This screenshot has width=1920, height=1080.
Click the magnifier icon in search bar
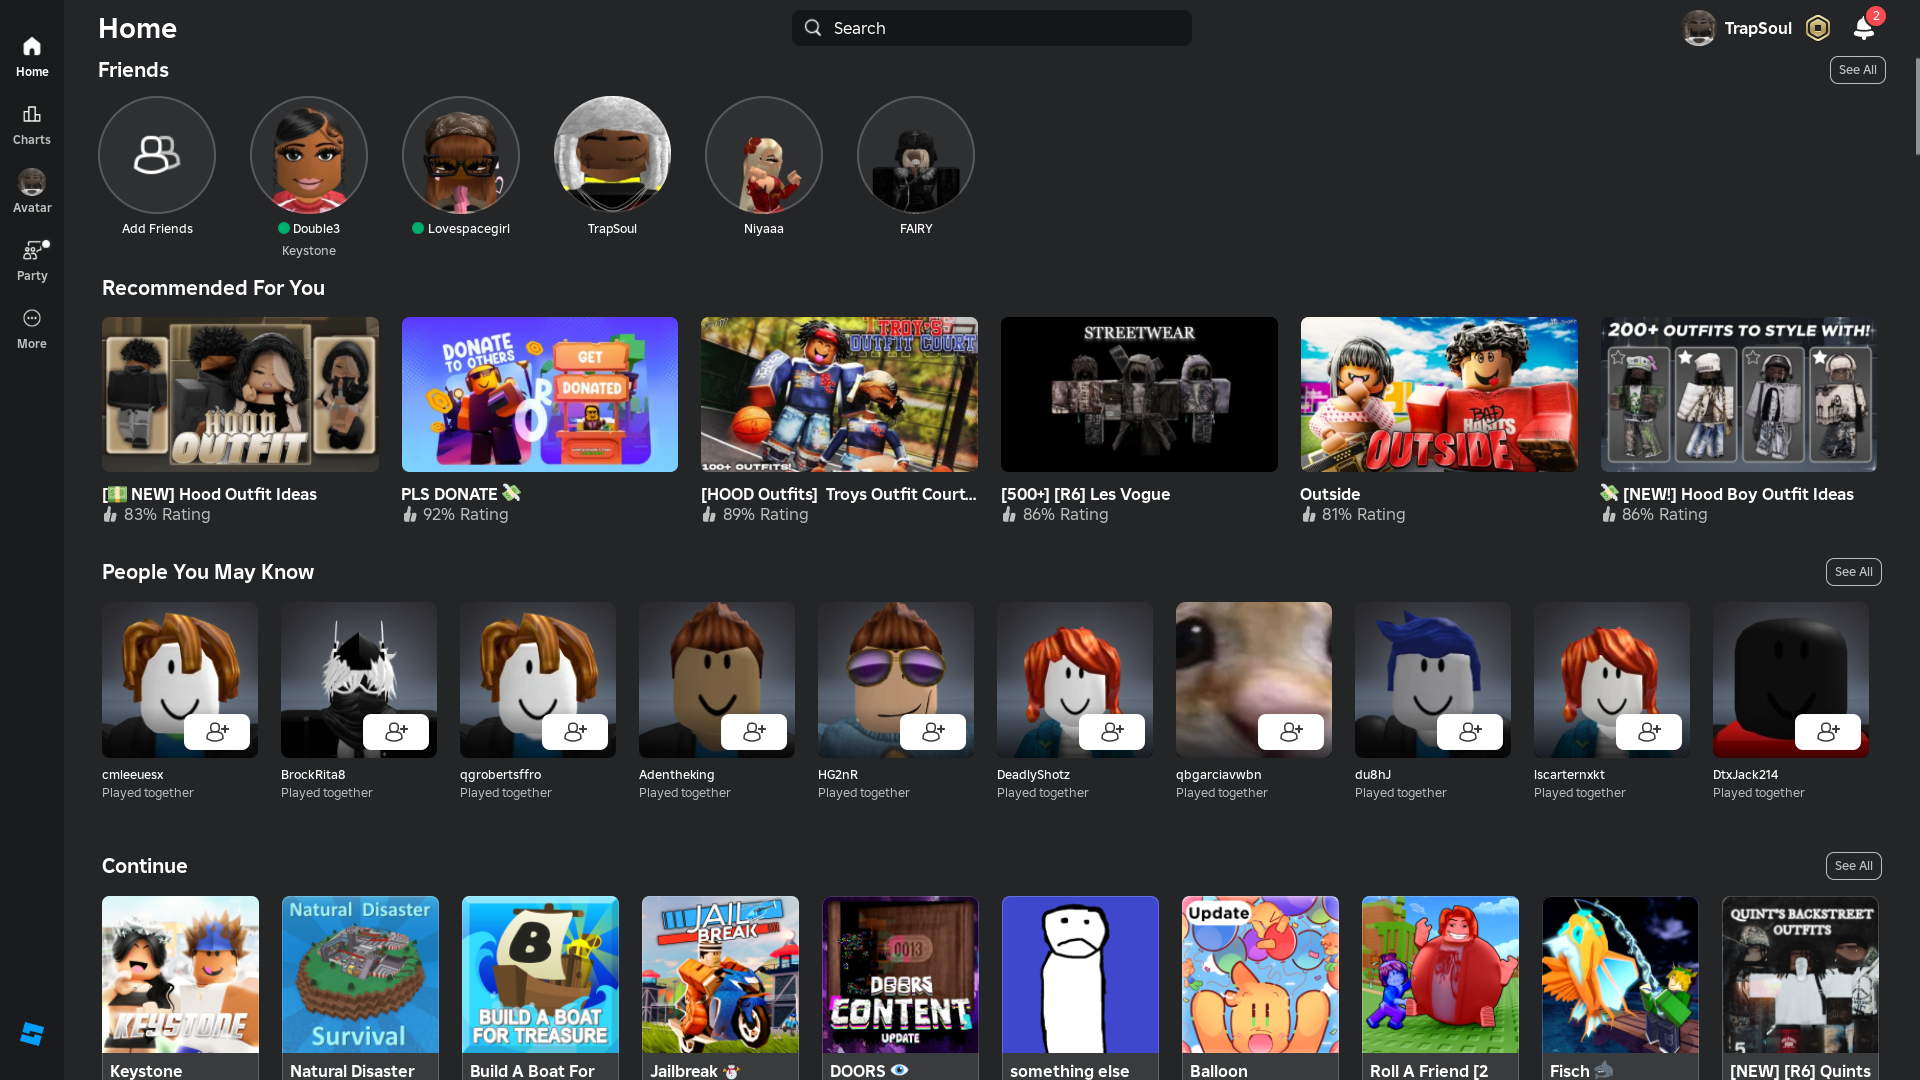click(813, 28)
